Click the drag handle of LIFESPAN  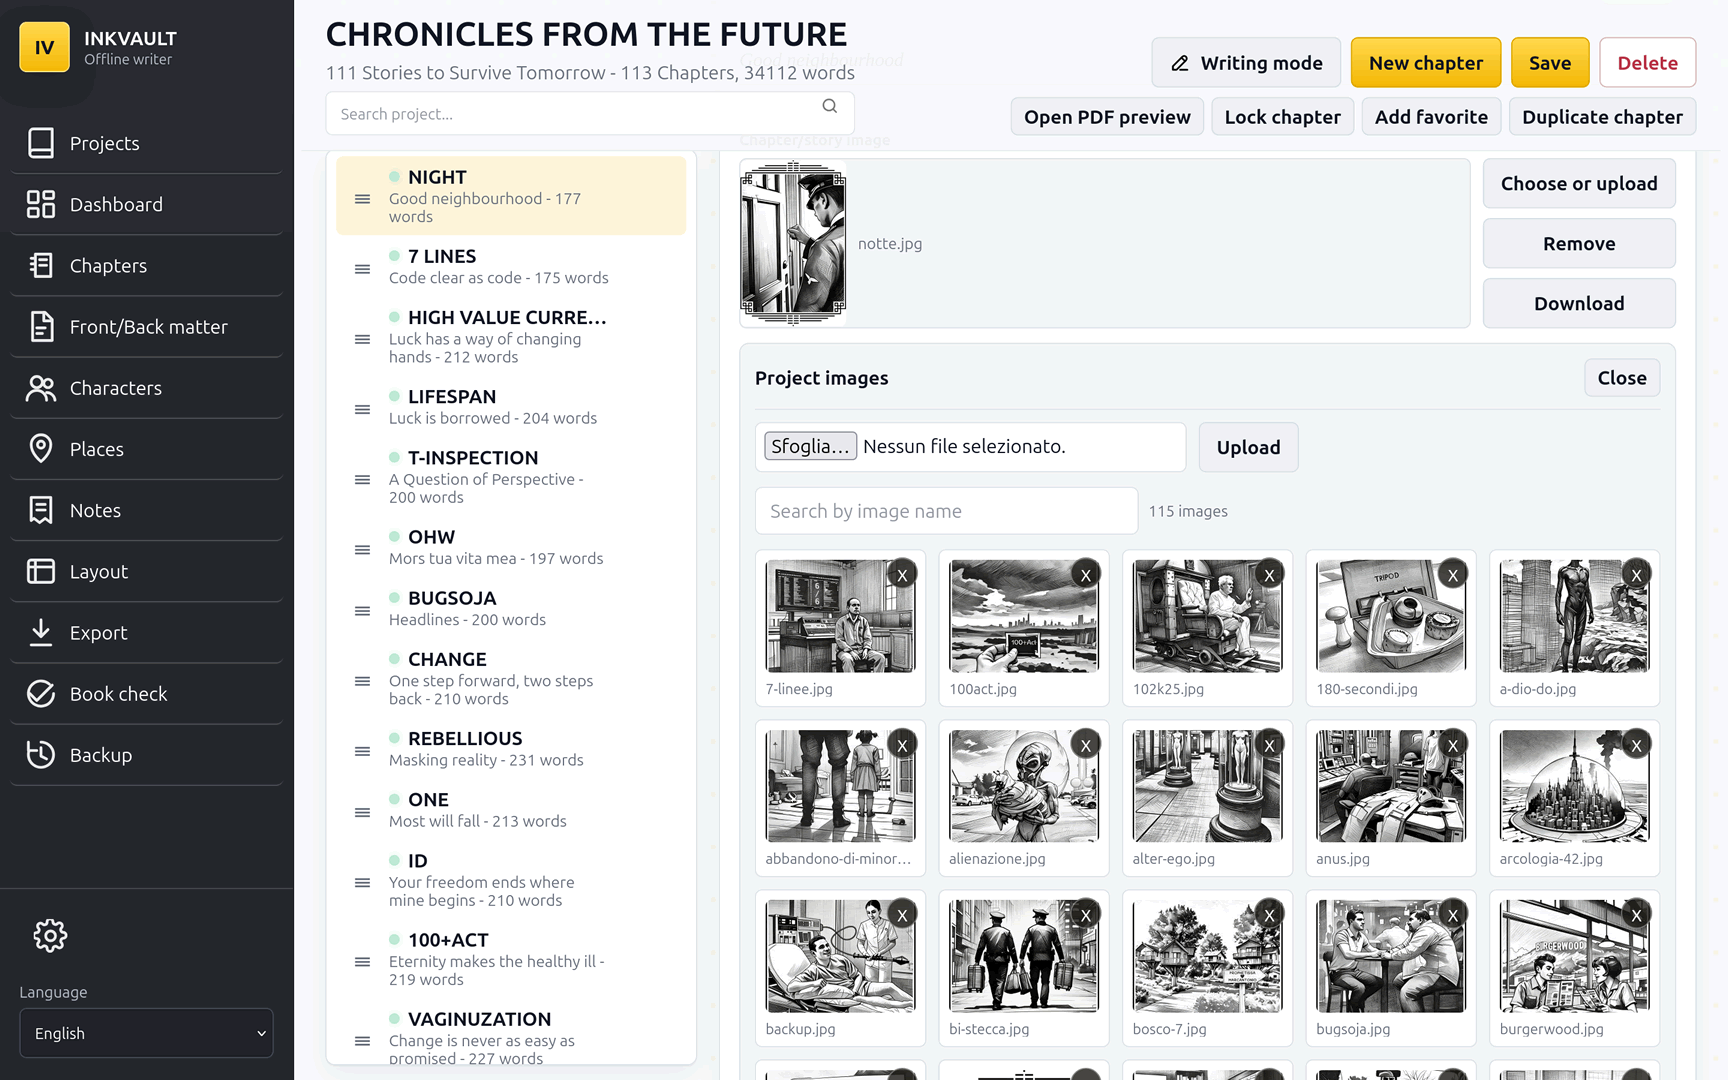[363, 409]
